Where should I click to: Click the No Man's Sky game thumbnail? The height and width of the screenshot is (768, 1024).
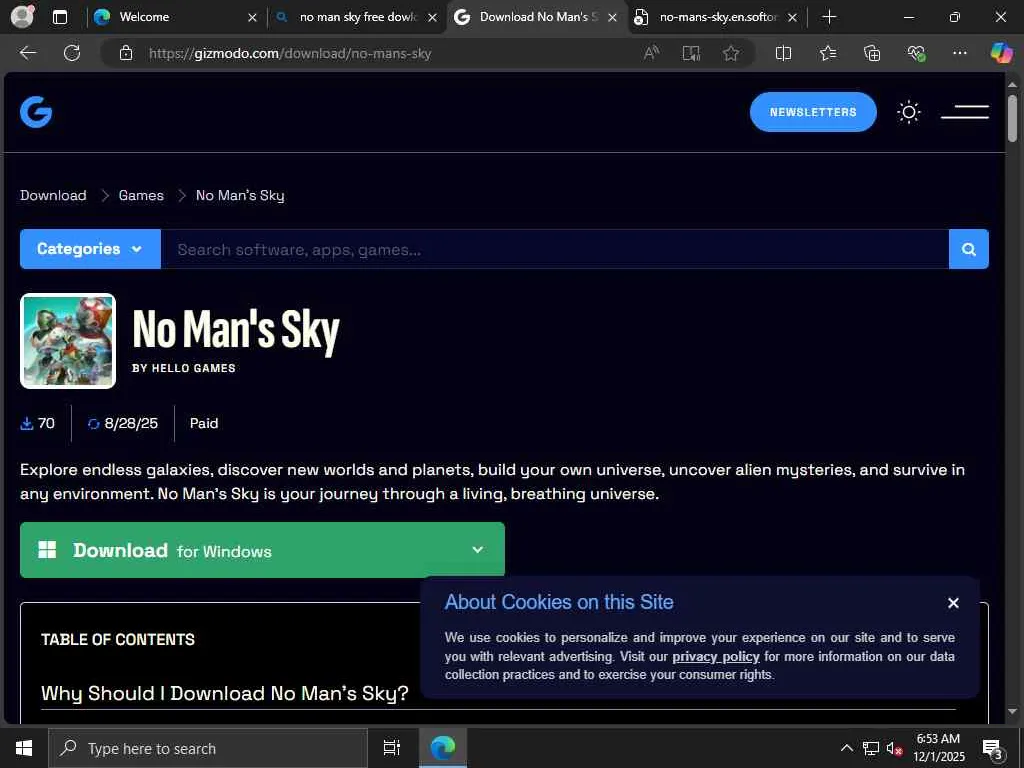[68, 341]
